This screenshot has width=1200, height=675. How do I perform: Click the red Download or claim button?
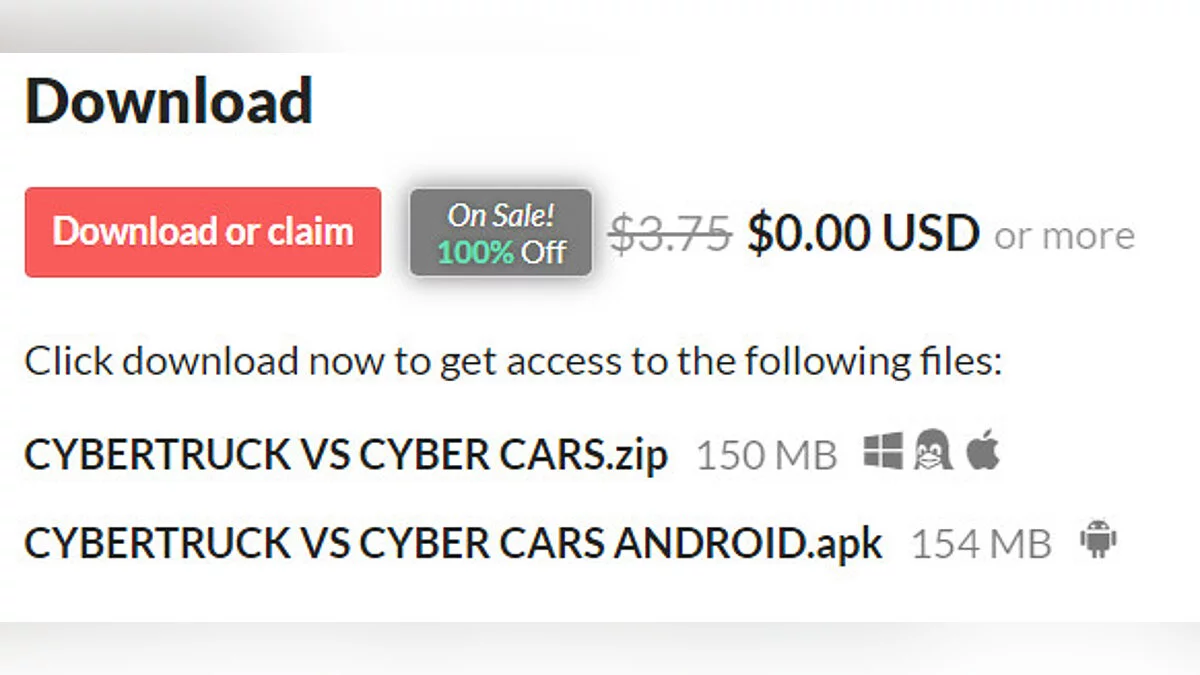pos(203,232)
